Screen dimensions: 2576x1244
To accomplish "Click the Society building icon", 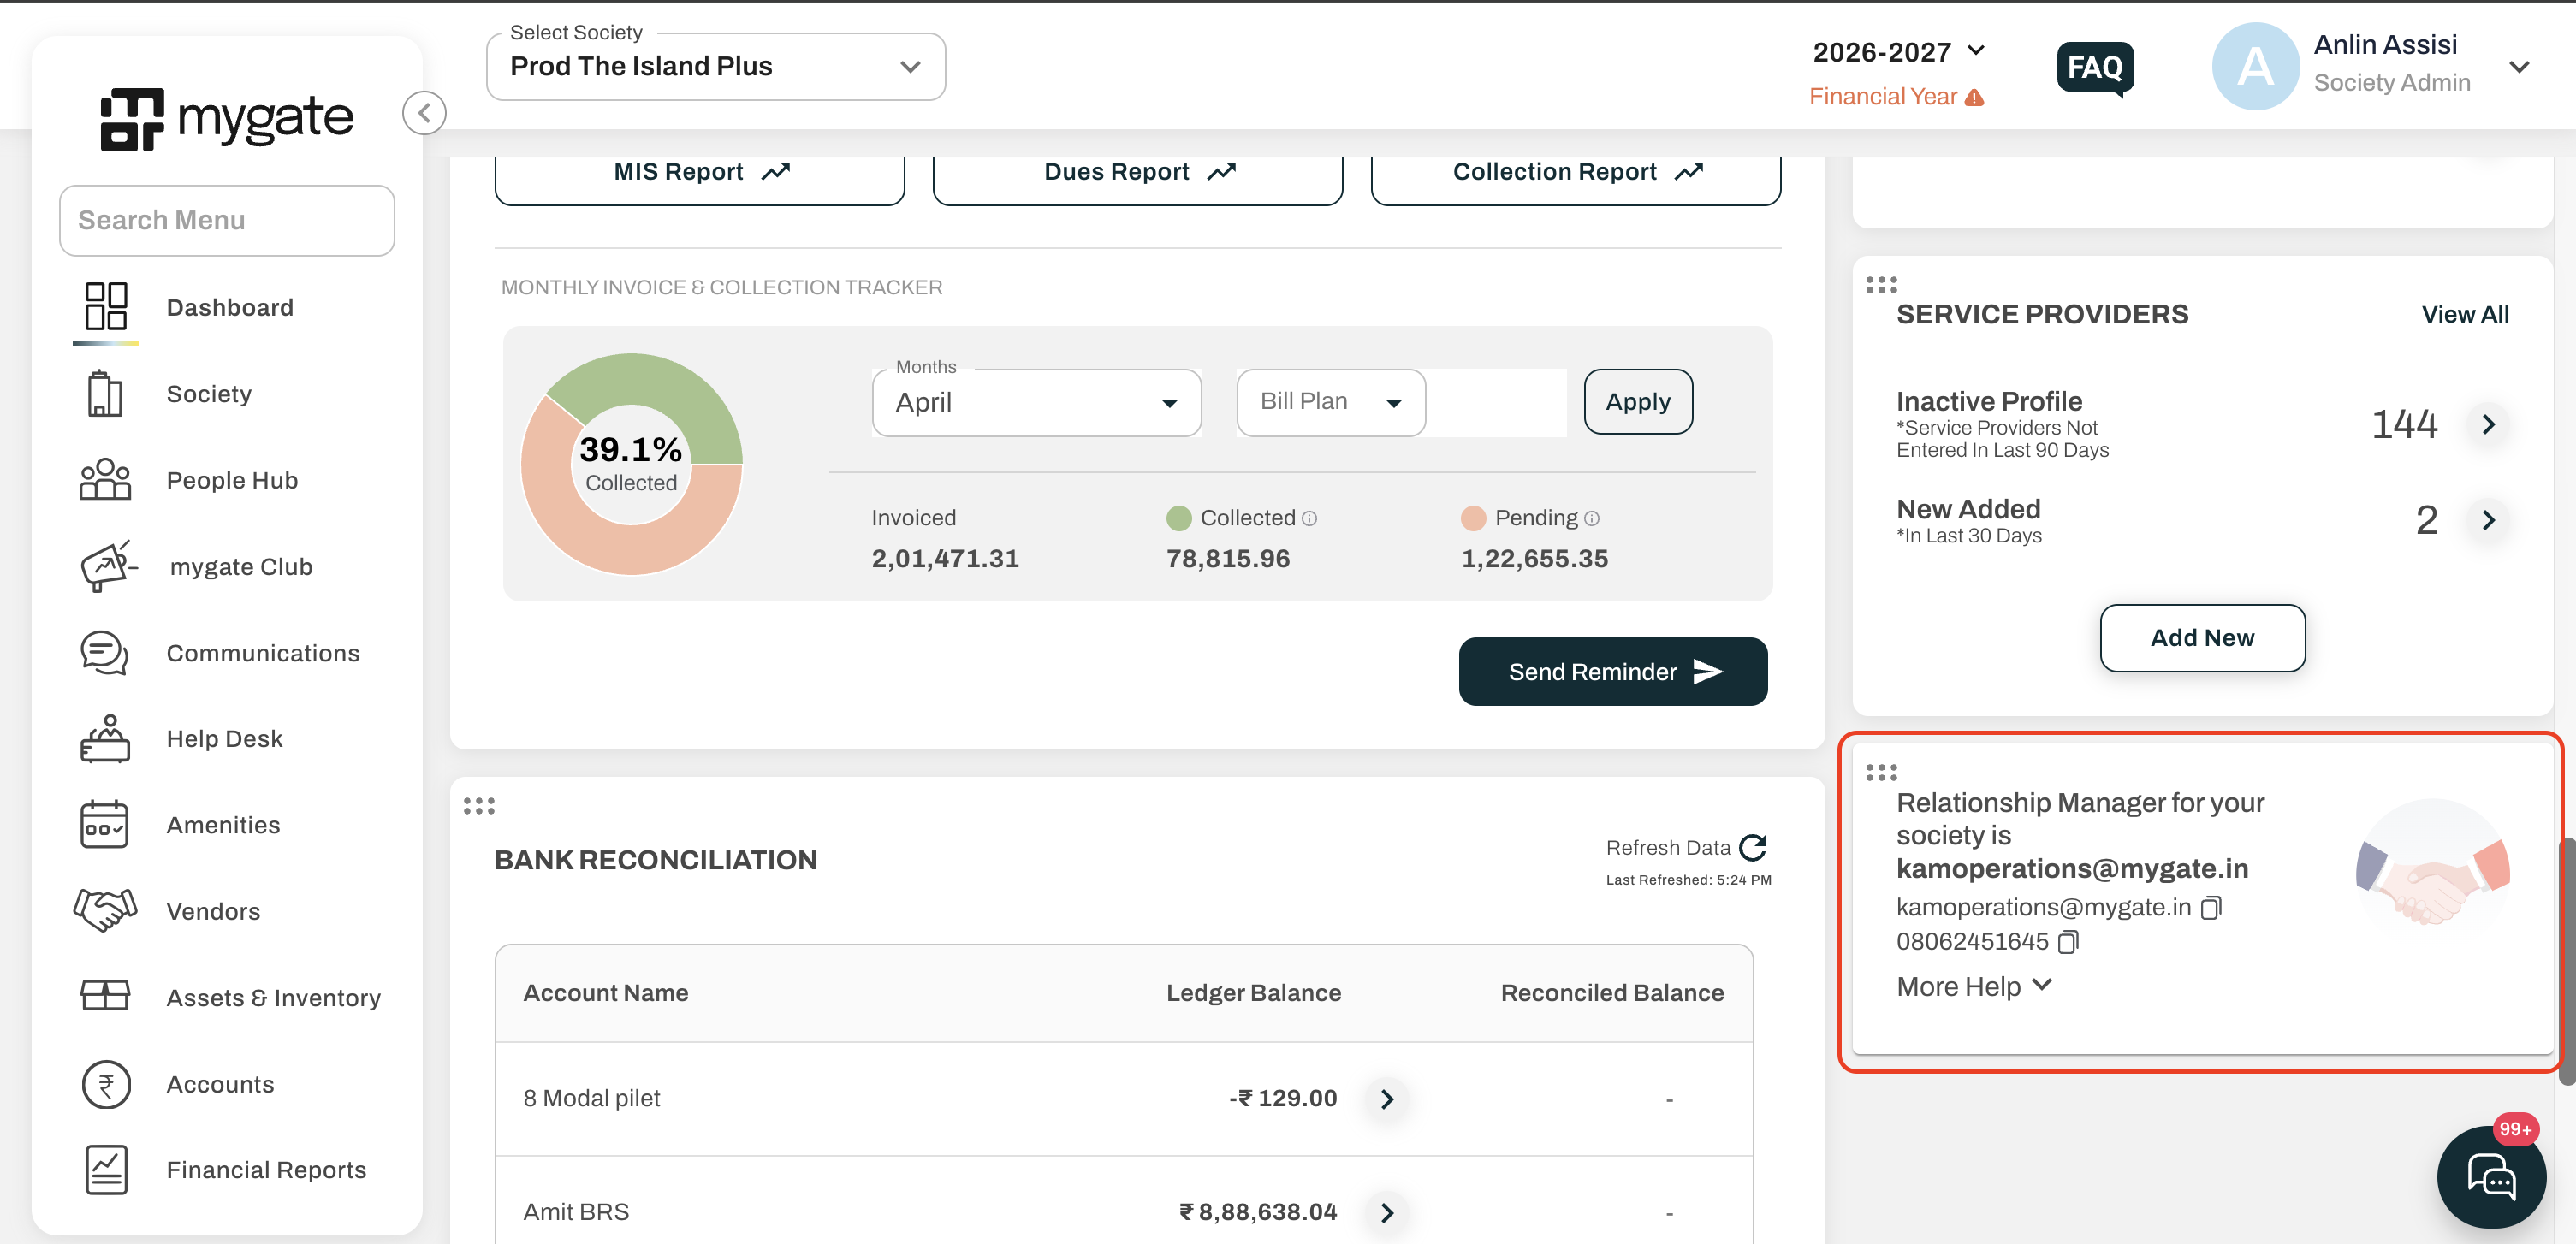I will 105,393.
